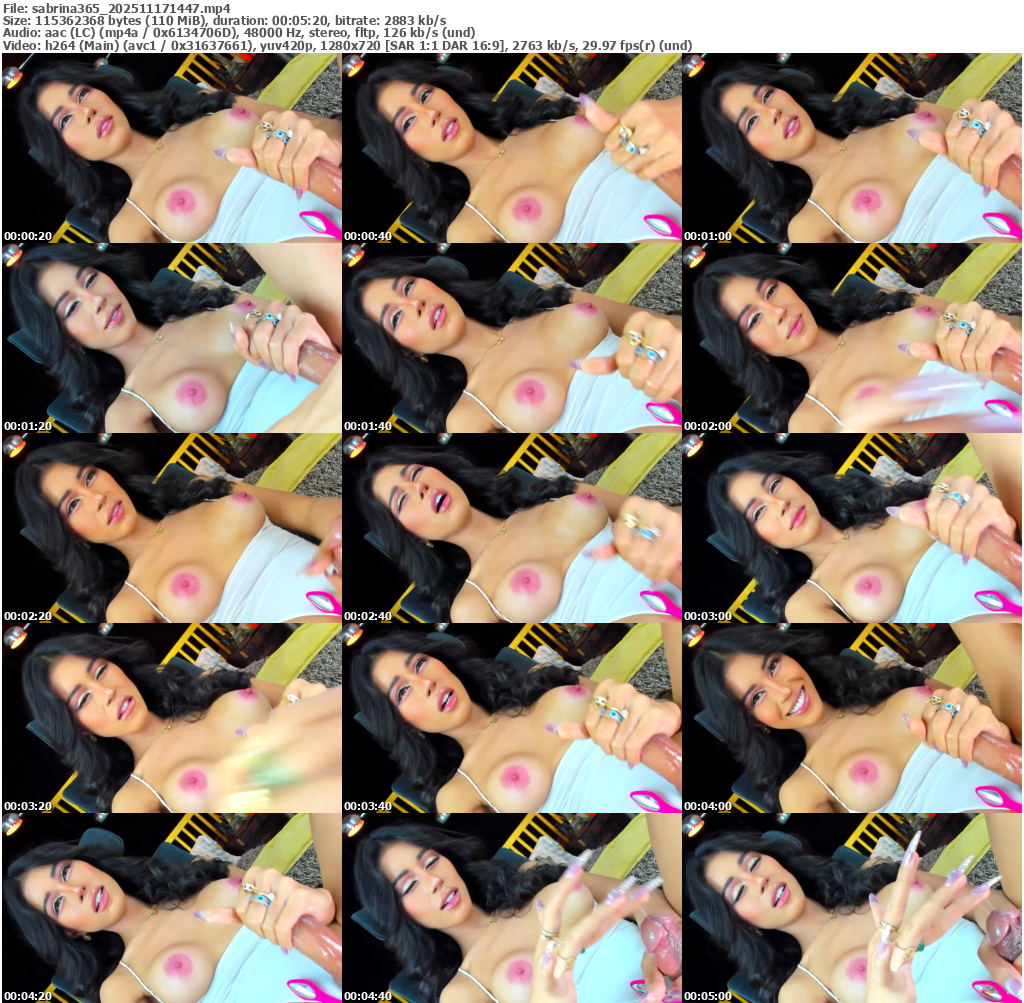Select the frame thumbnail stamped 00:04:40

tap(512, 908)
